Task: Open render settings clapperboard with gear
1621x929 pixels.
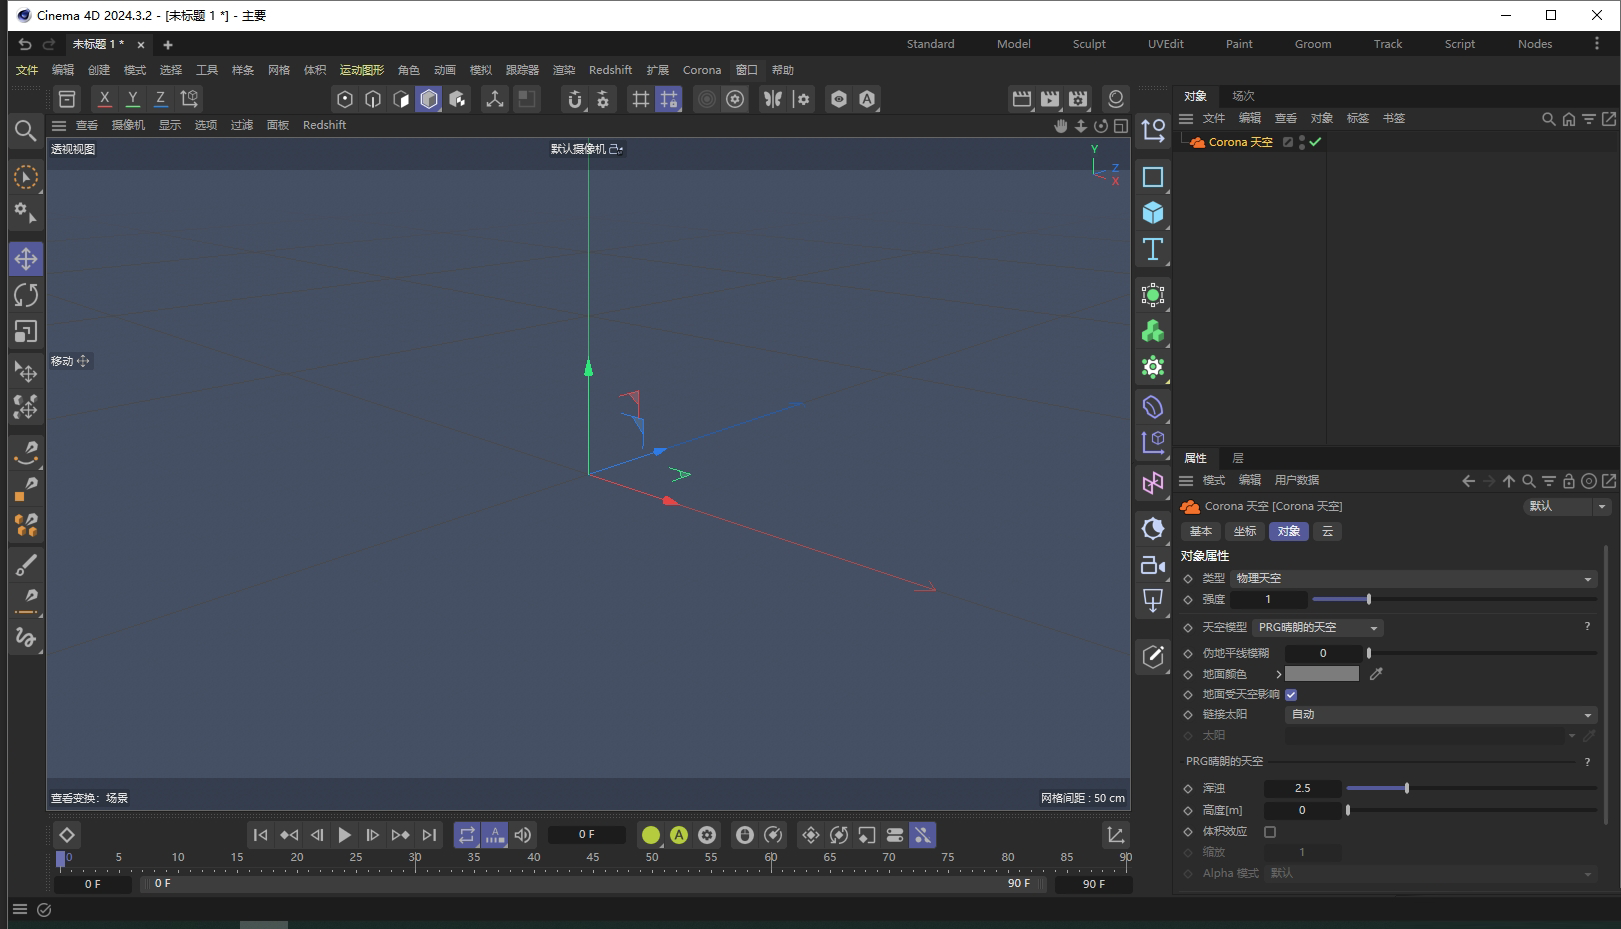Action: click(x=1078, y=99)
